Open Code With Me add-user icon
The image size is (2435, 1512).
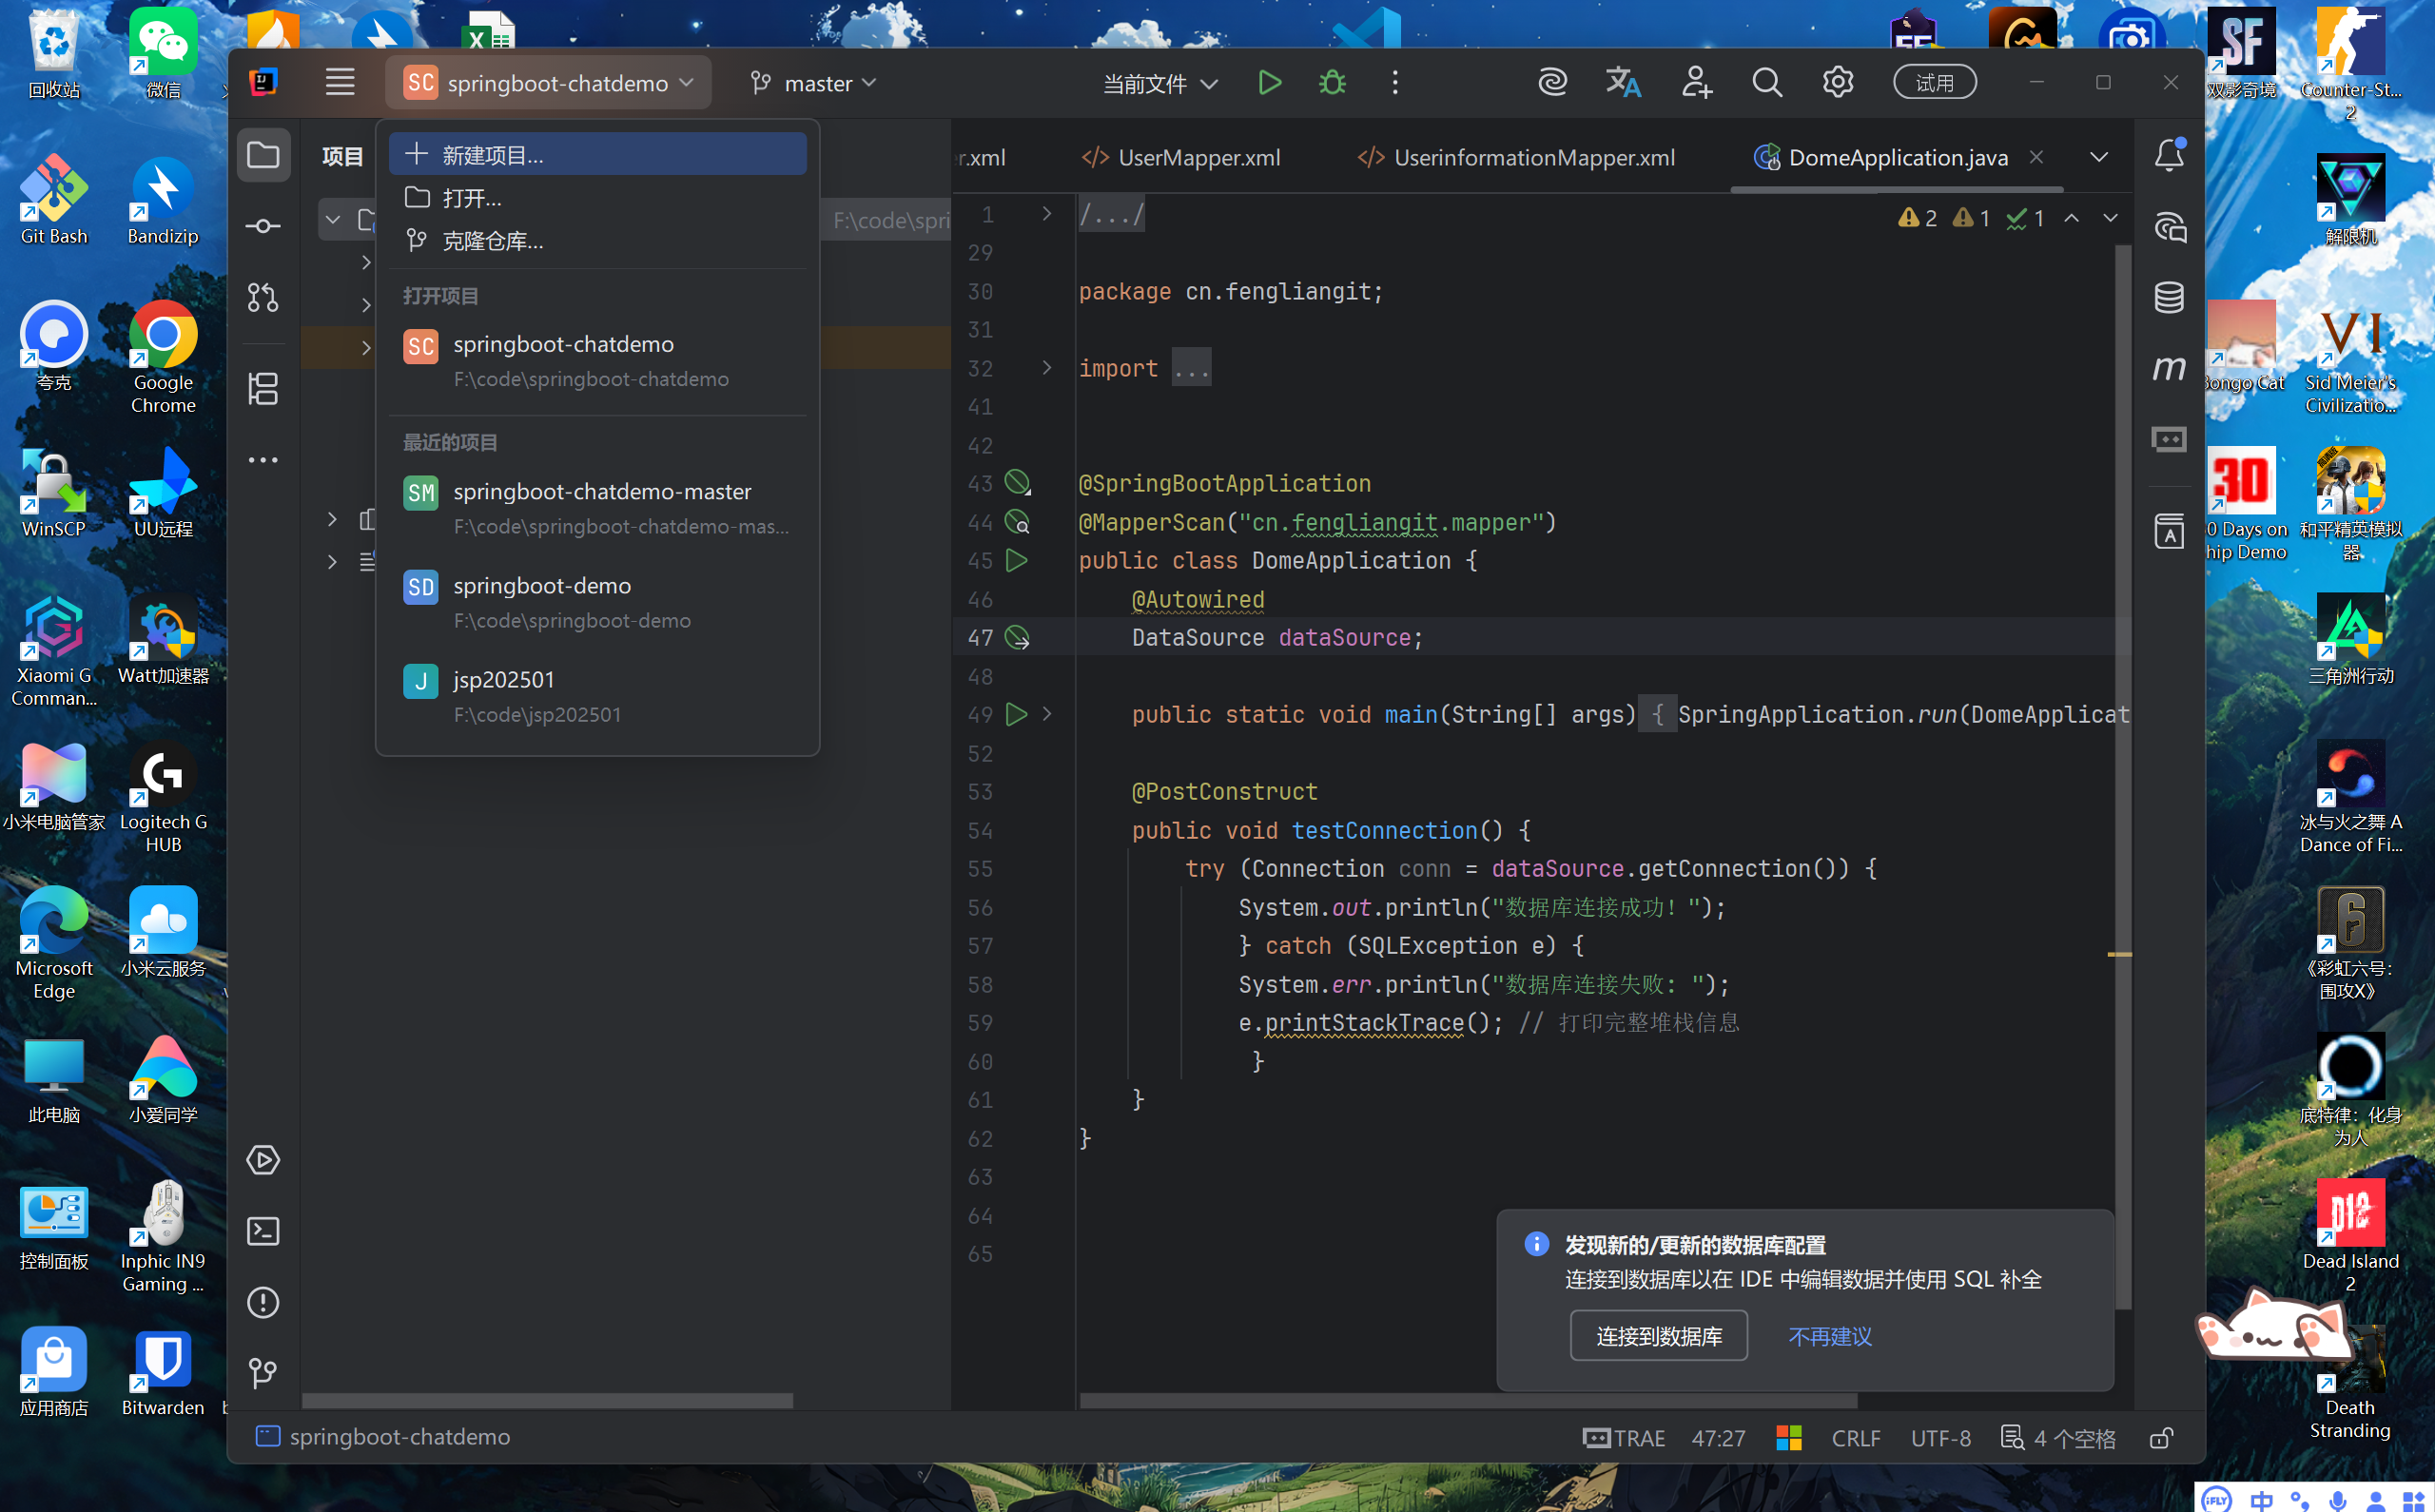1696,83
